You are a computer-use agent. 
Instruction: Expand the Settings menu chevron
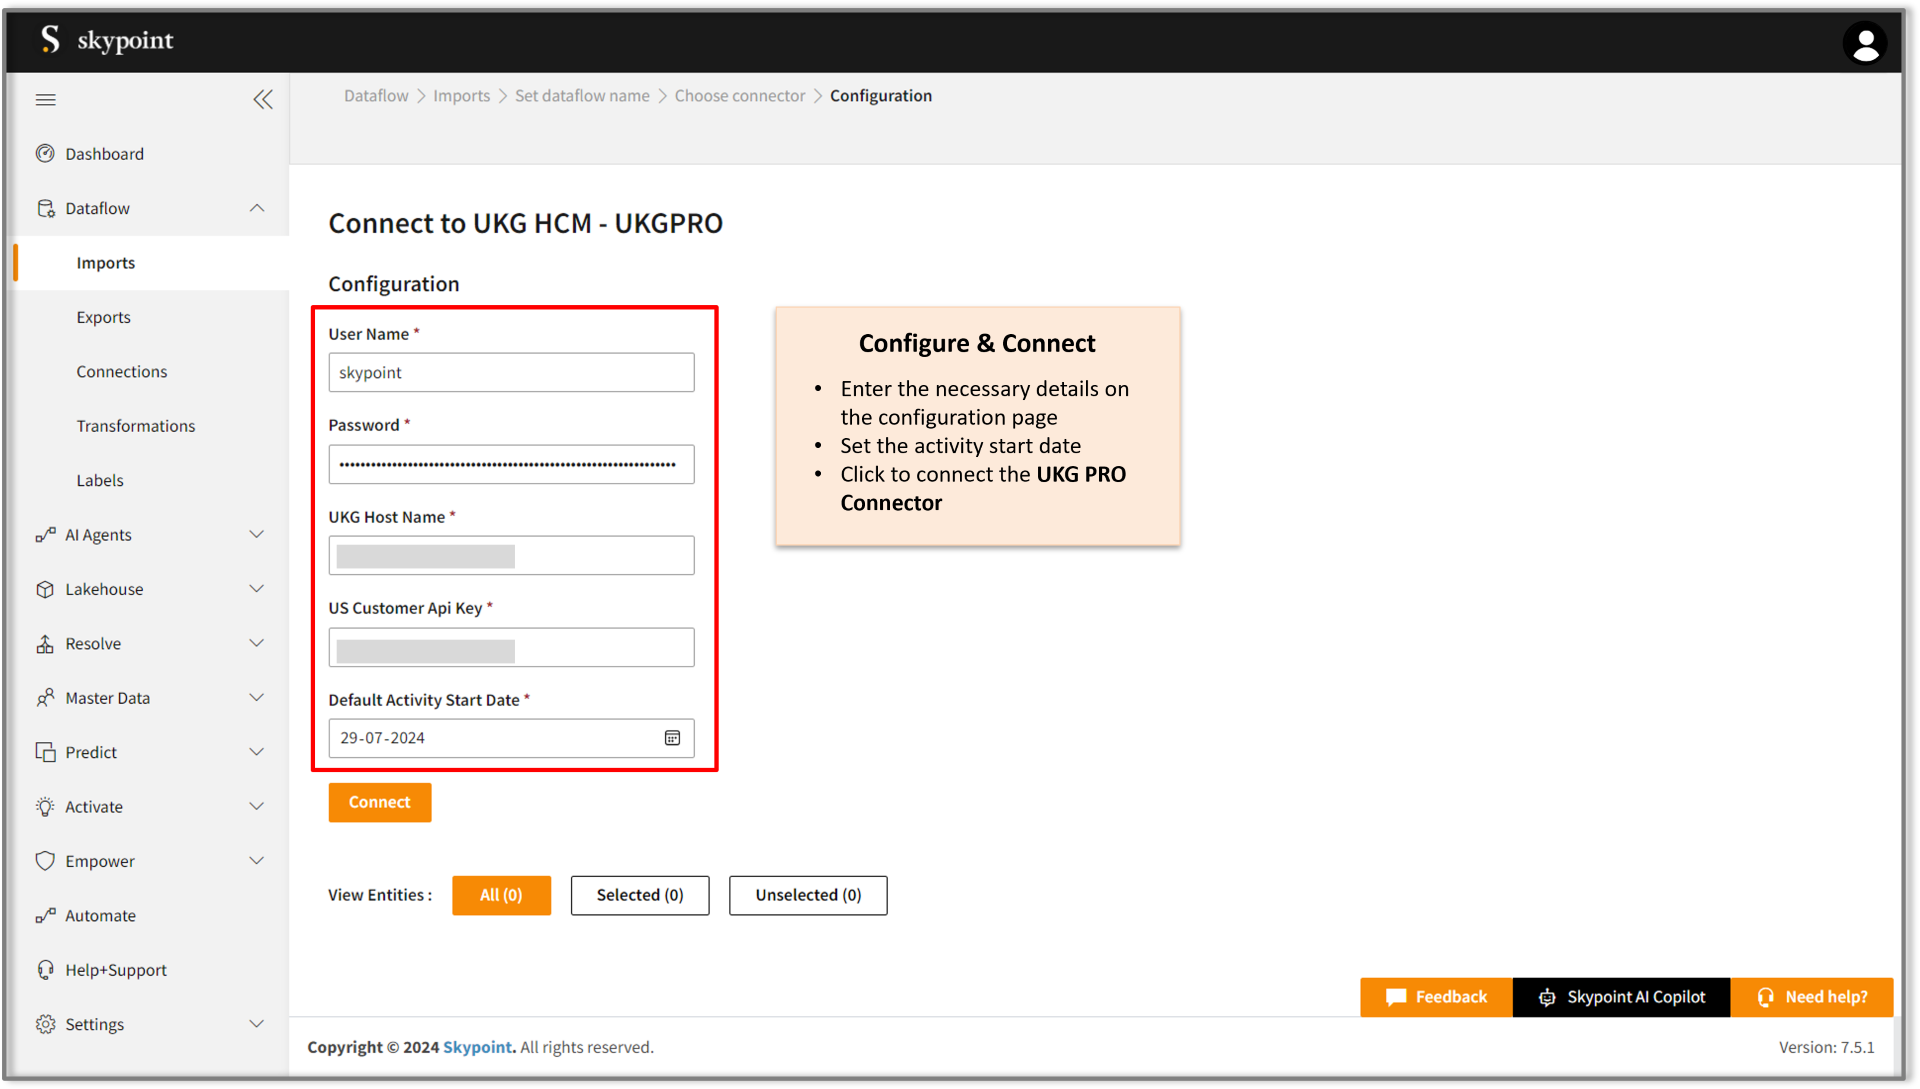click(257, 1024)
